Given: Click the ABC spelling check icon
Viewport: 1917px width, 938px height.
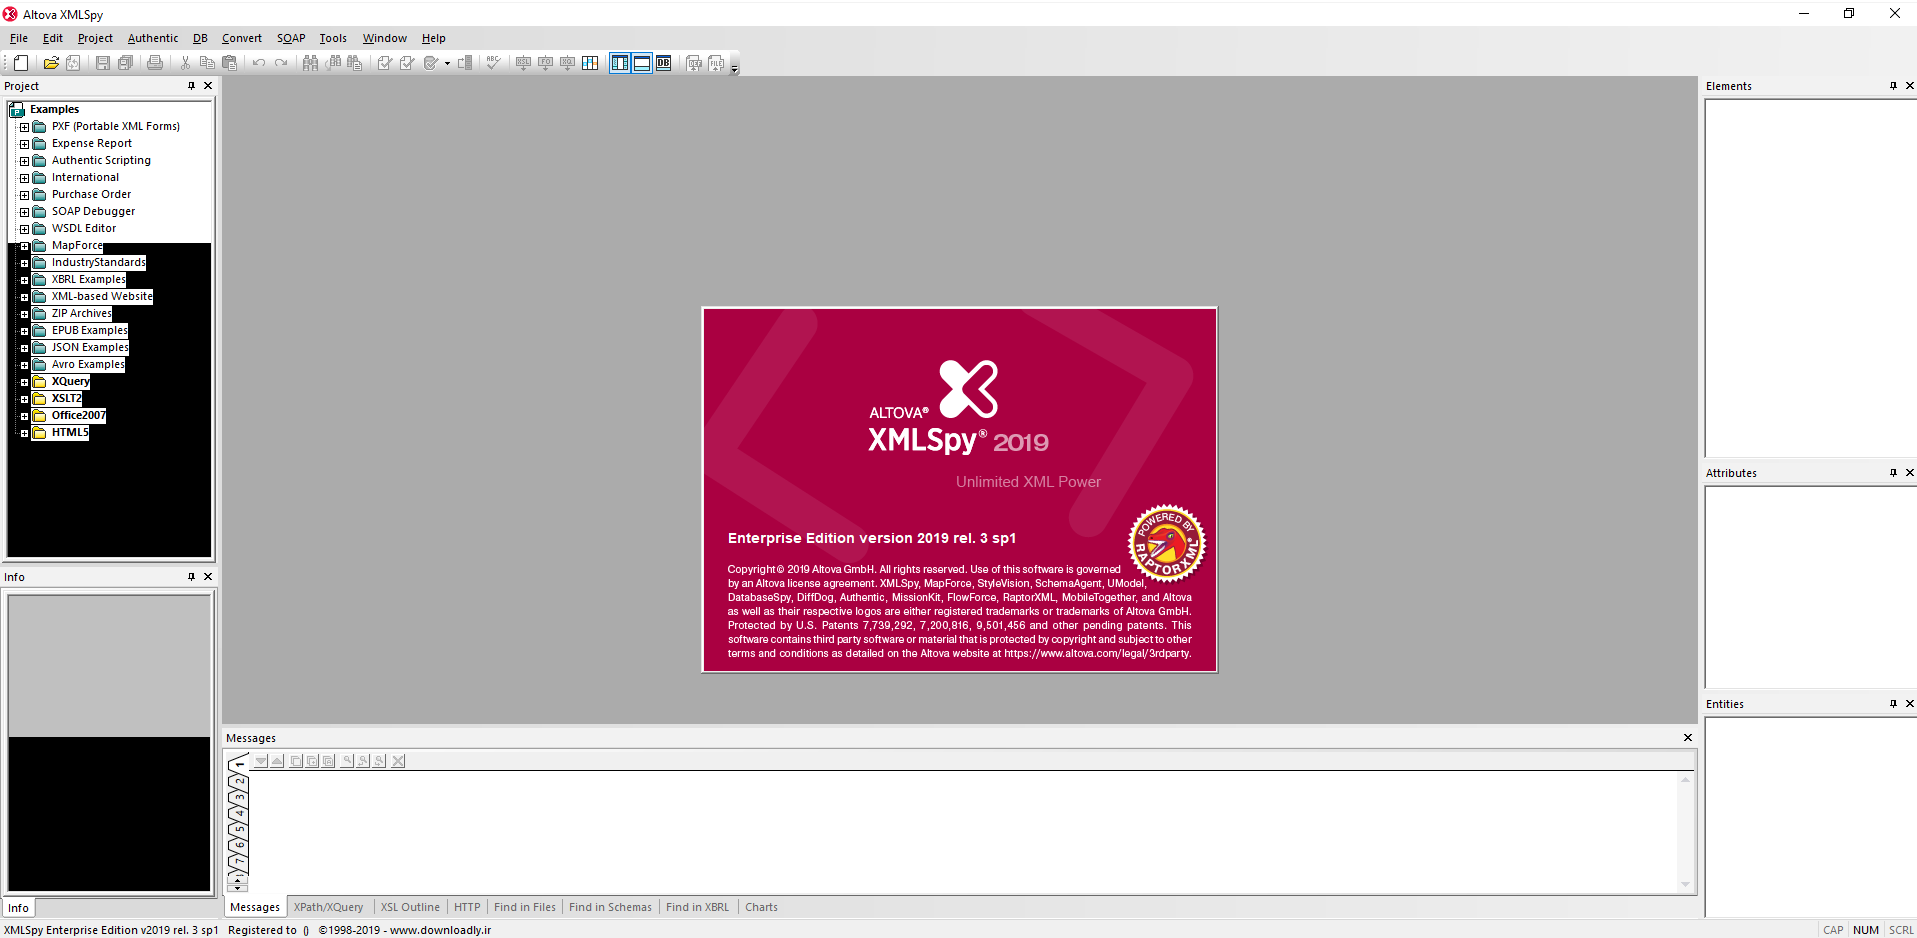Looking at the screenshot, I should point(493,63).
